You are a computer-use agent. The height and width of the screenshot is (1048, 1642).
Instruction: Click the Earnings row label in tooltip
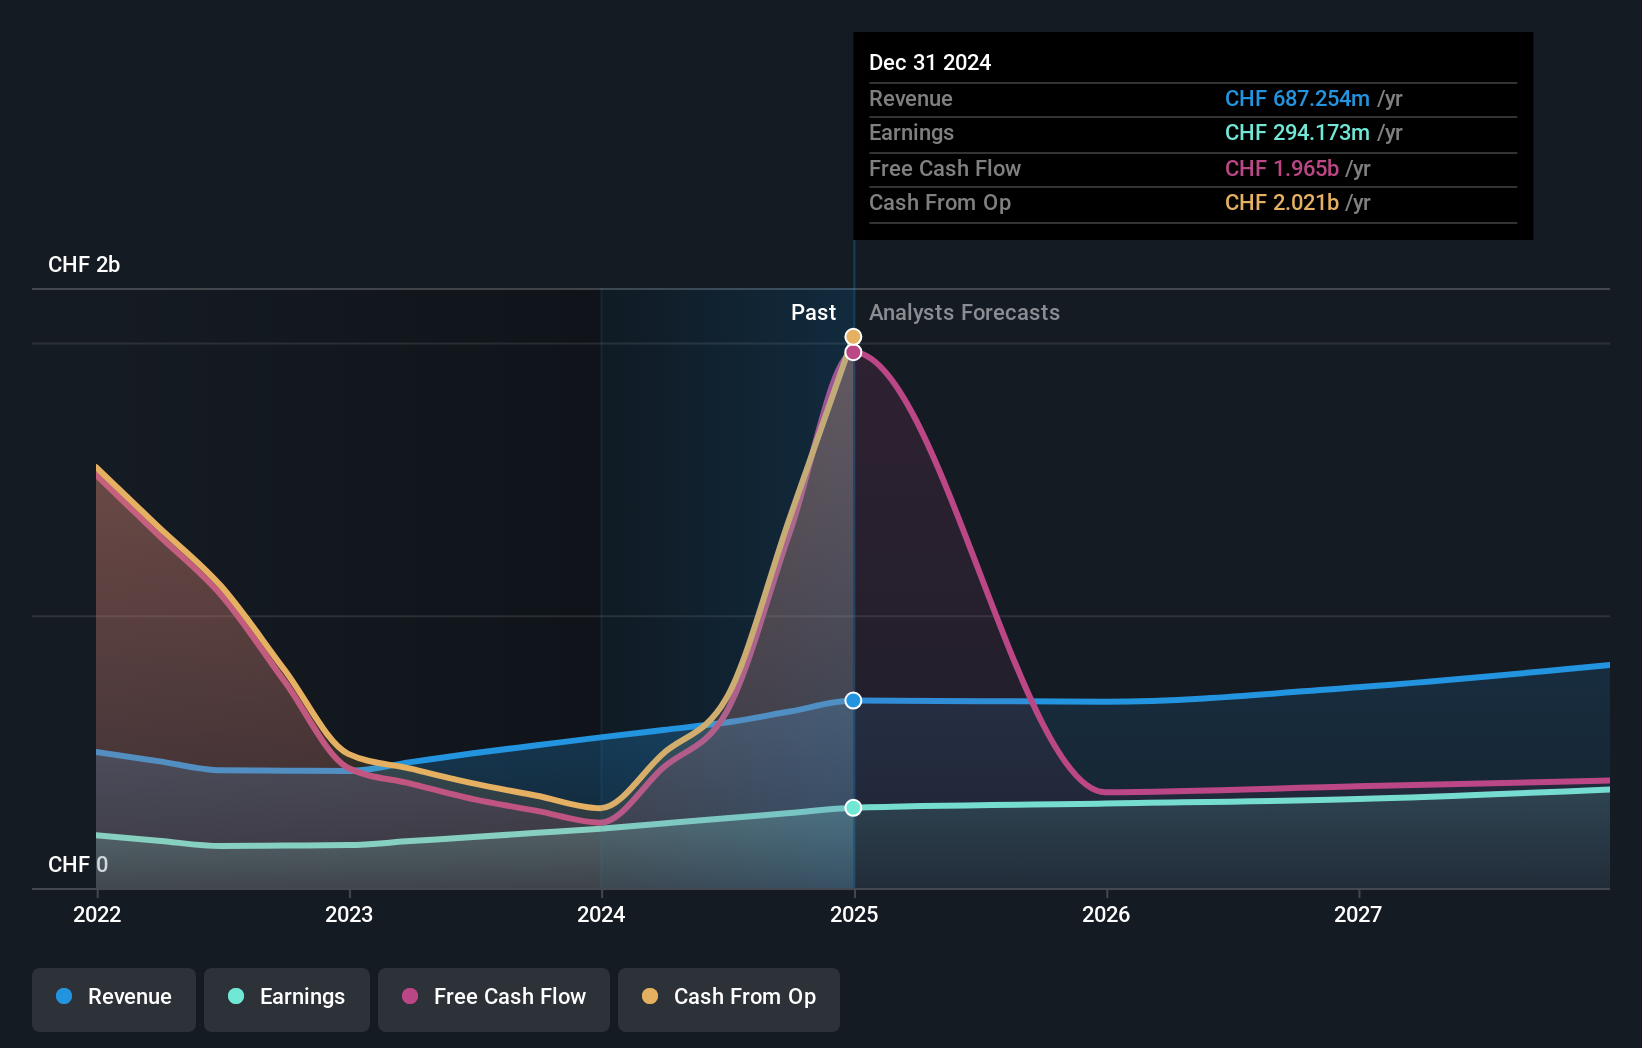911,132
